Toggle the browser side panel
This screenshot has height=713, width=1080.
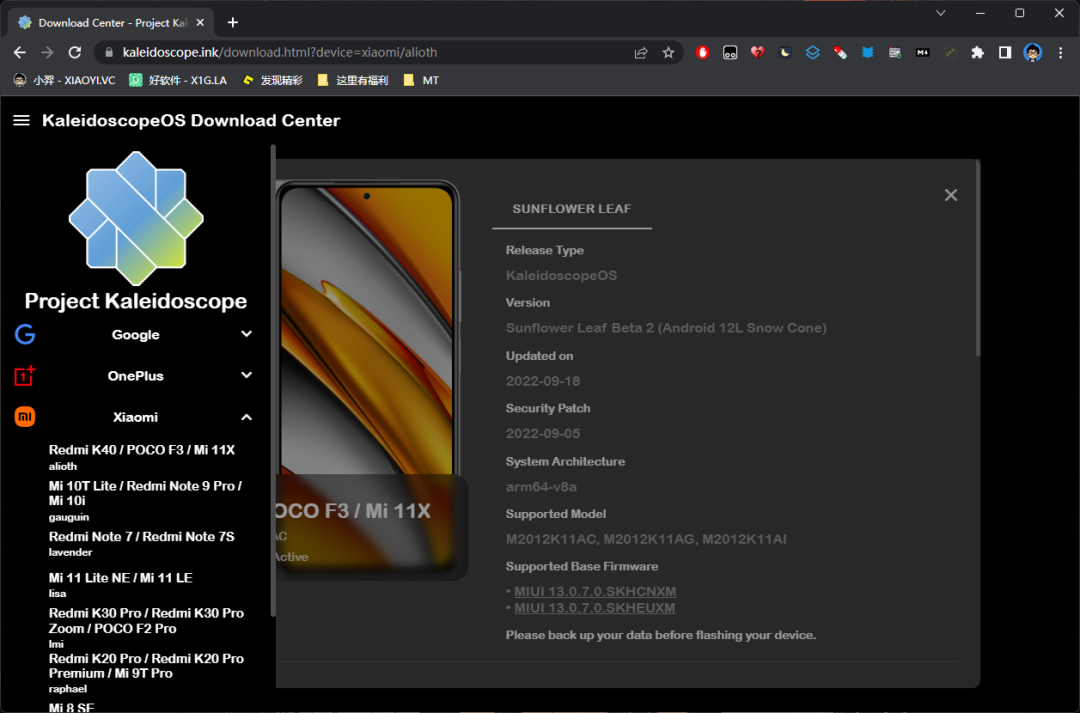[x=1005, y=53]
